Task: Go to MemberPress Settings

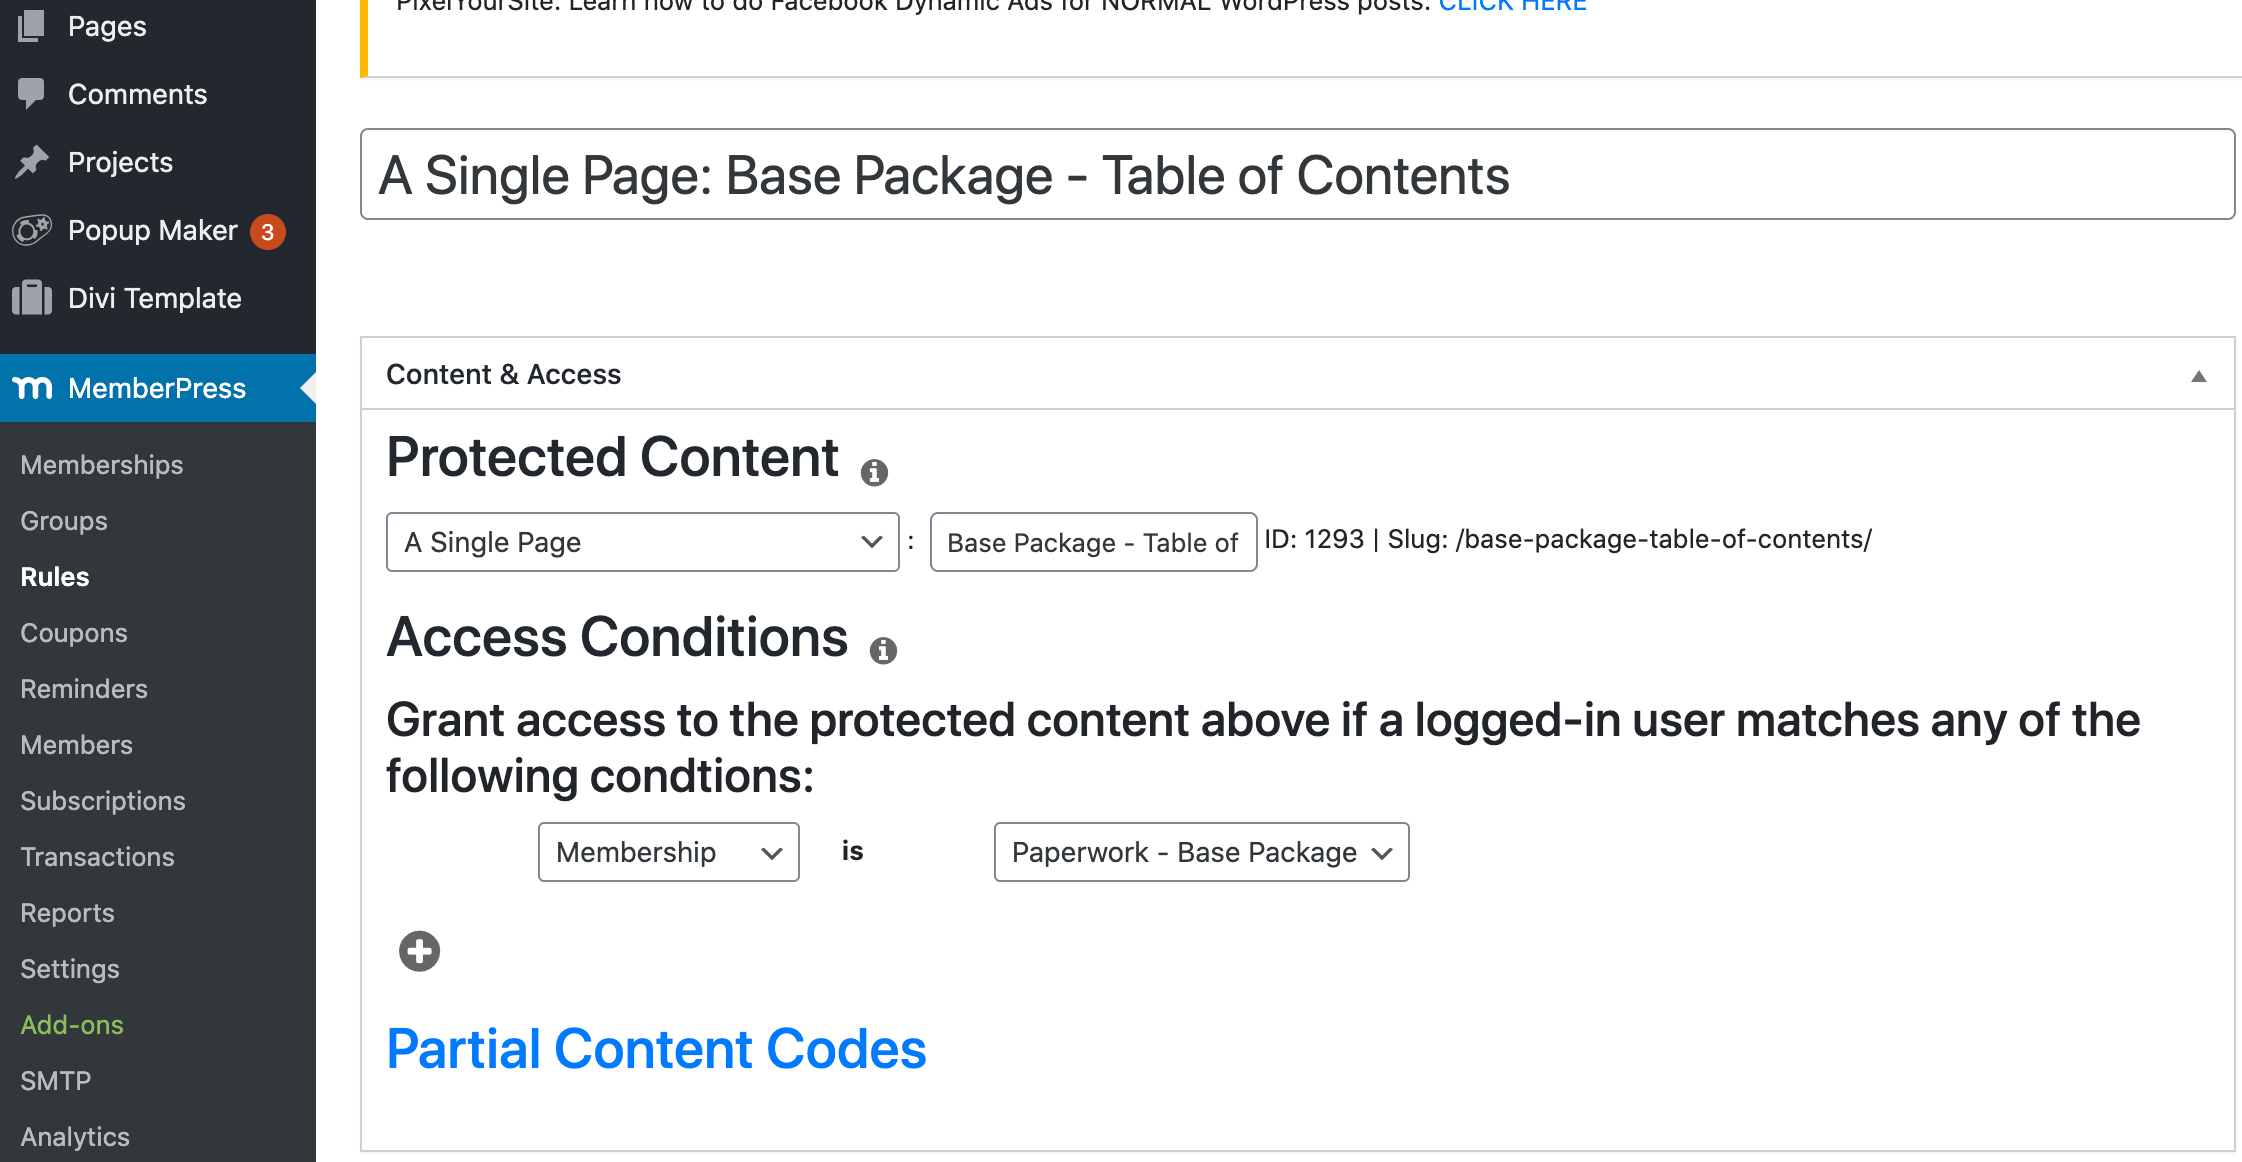Action: pos(70,969)
